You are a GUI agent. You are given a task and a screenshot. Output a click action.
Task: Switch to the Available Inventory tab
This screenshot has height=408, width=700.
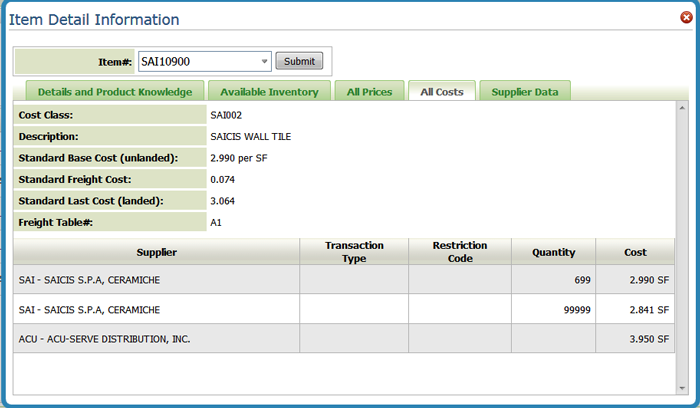tap(269, 92)
